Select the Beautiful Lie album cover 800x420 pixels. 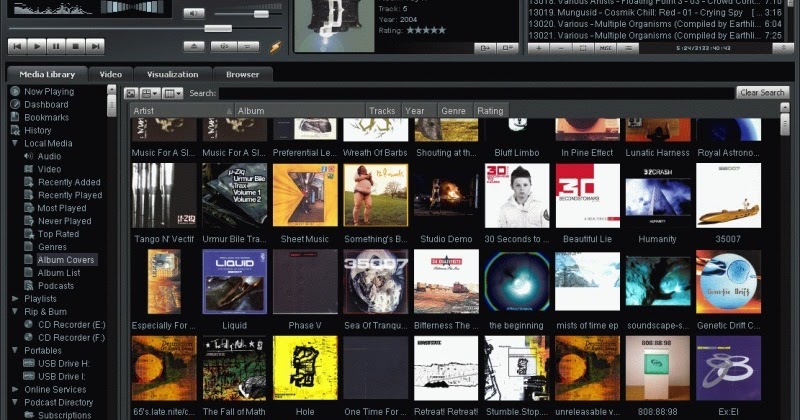tap(587, 195)
